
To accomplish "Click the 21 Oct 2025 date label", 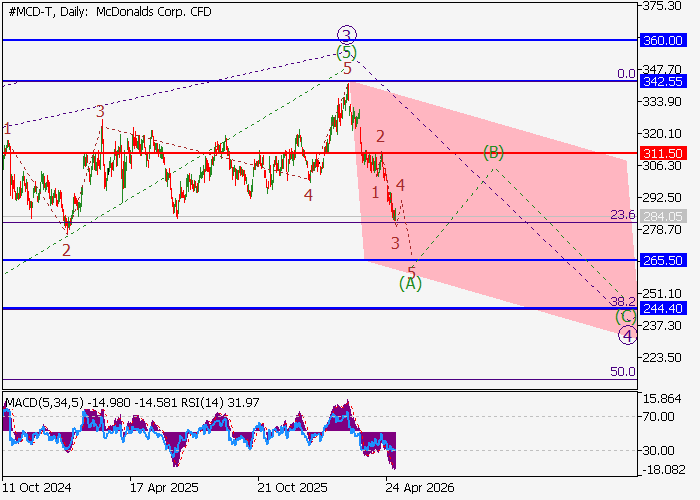I will (292, 488).
